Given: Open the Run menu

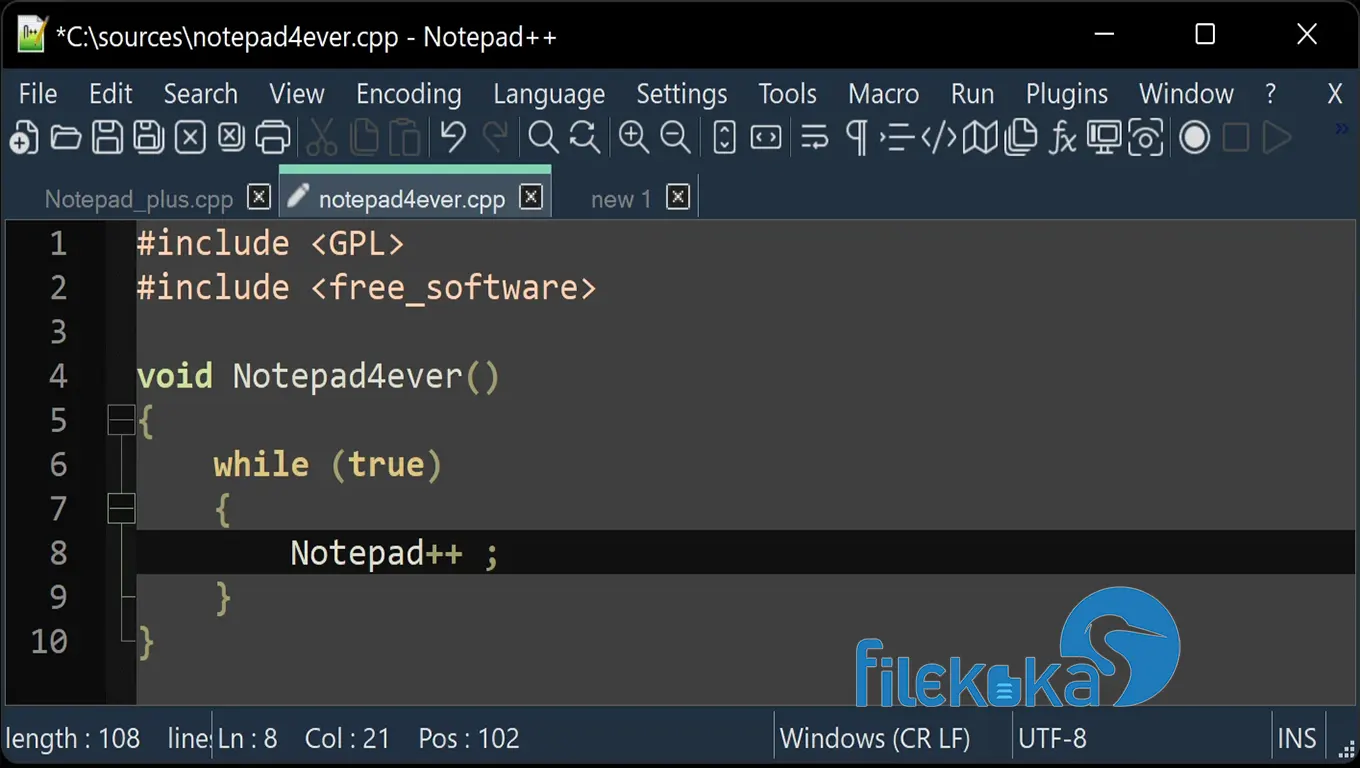Looking at the screenshot, I should [x=973, y=94].
